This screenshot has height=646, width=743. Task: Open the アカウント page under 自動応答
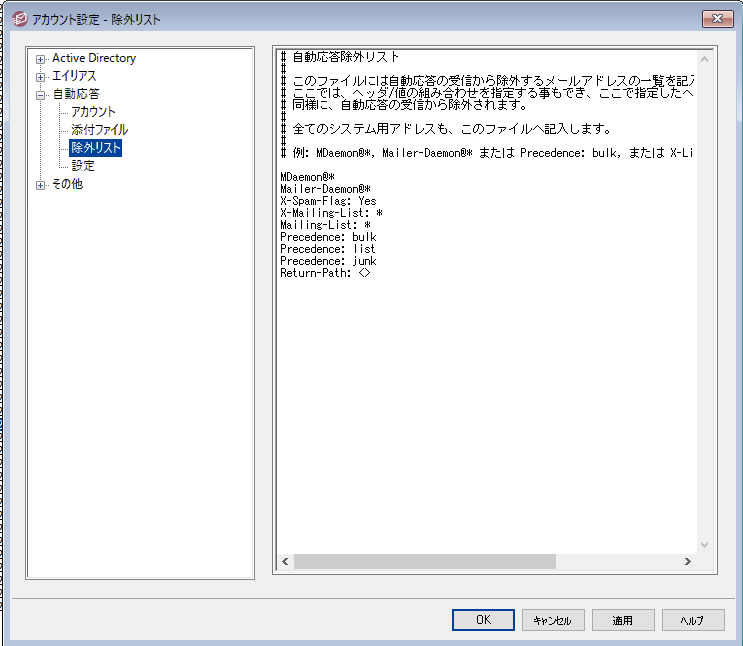click(x=93, y=112)
